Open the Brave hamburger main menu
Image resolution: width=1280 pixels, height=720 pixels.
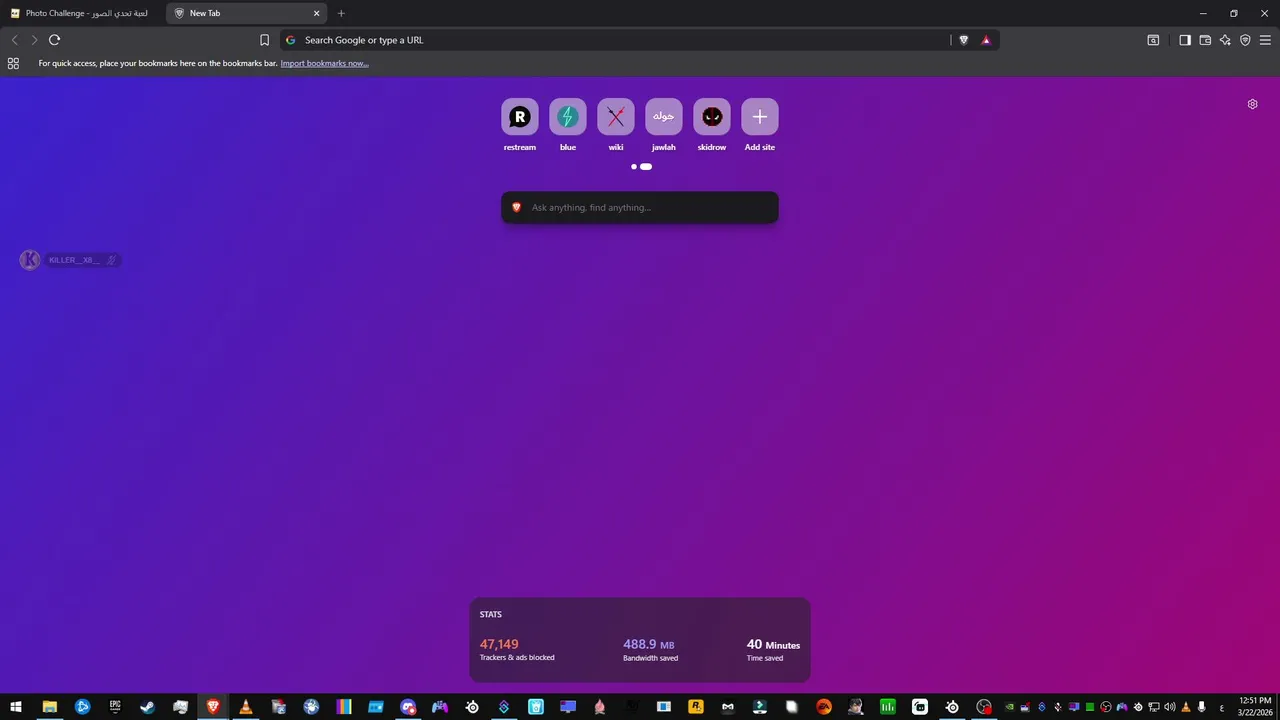click(x=1265, y=40)
